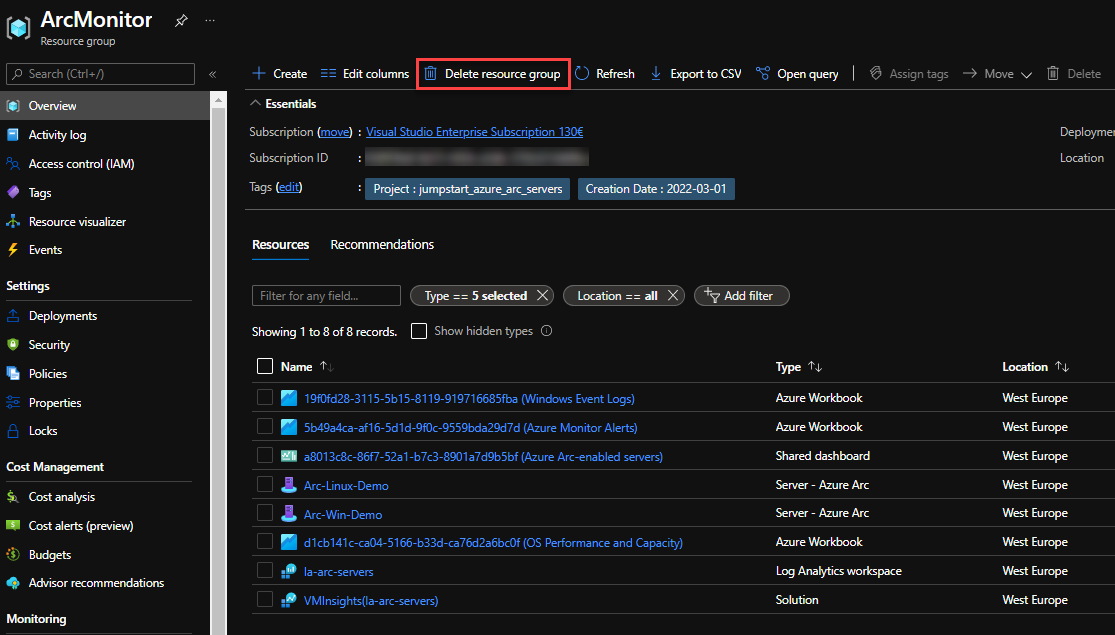
Task: Check the Azure Monitor Alerts workbook row
Action: click(265, 426)
